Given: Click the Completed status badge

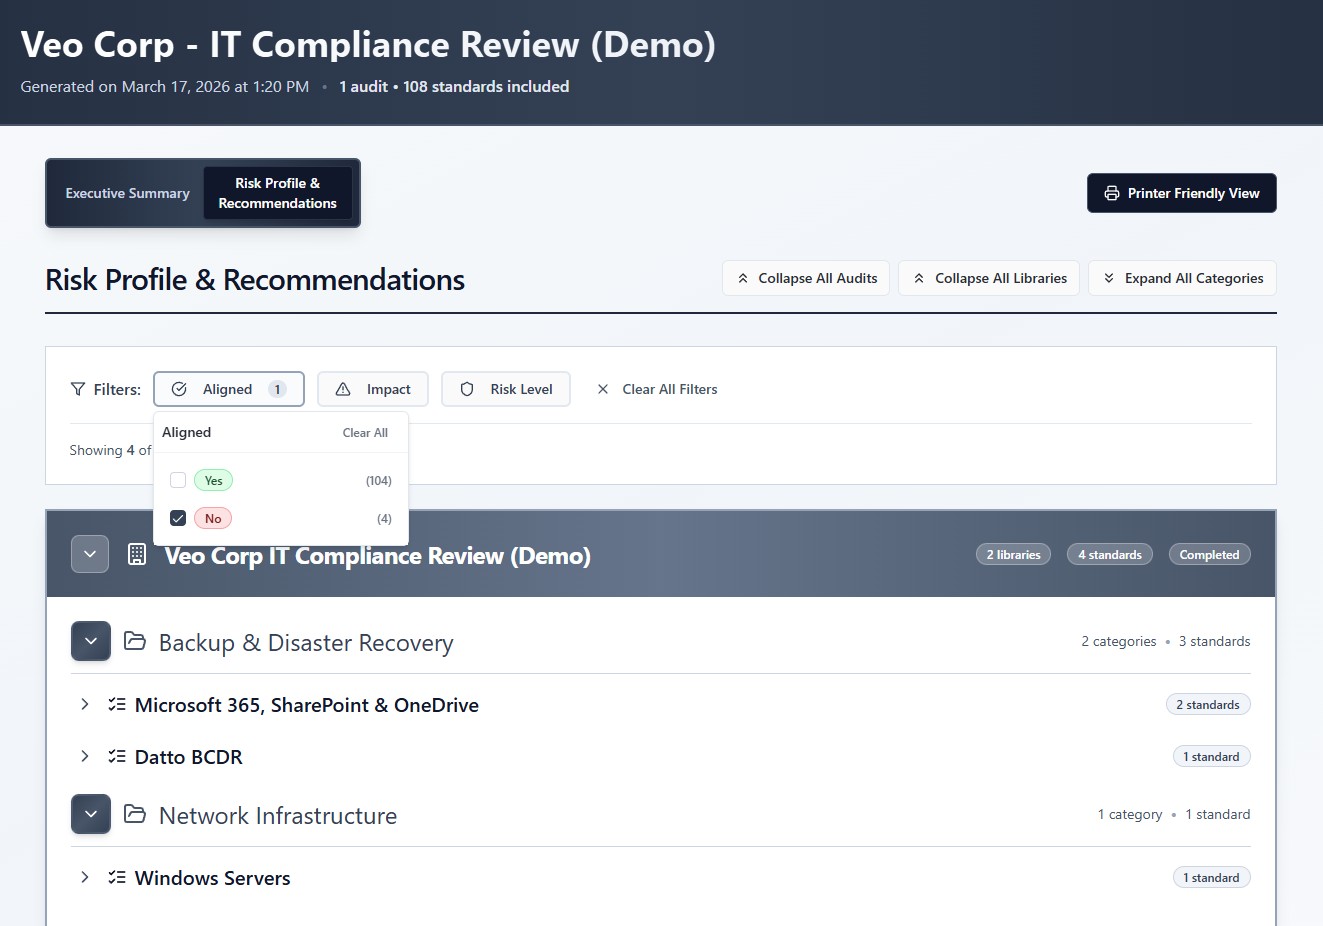Looking at the screenshot, I should pyautogui.click(x=1209, y=554).
